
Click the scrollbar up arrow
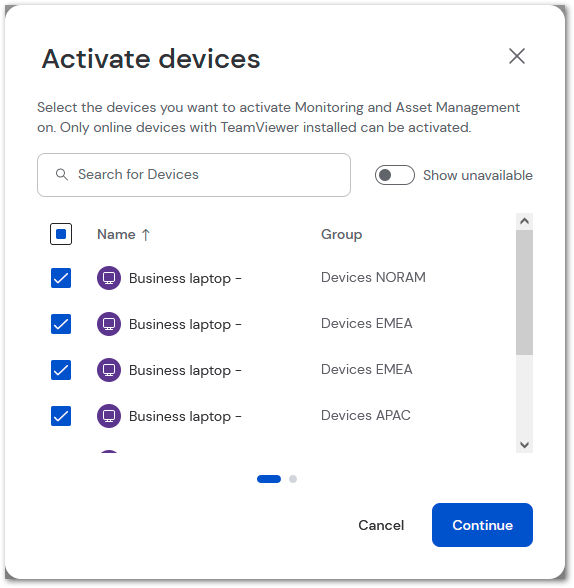coord(525,221)
